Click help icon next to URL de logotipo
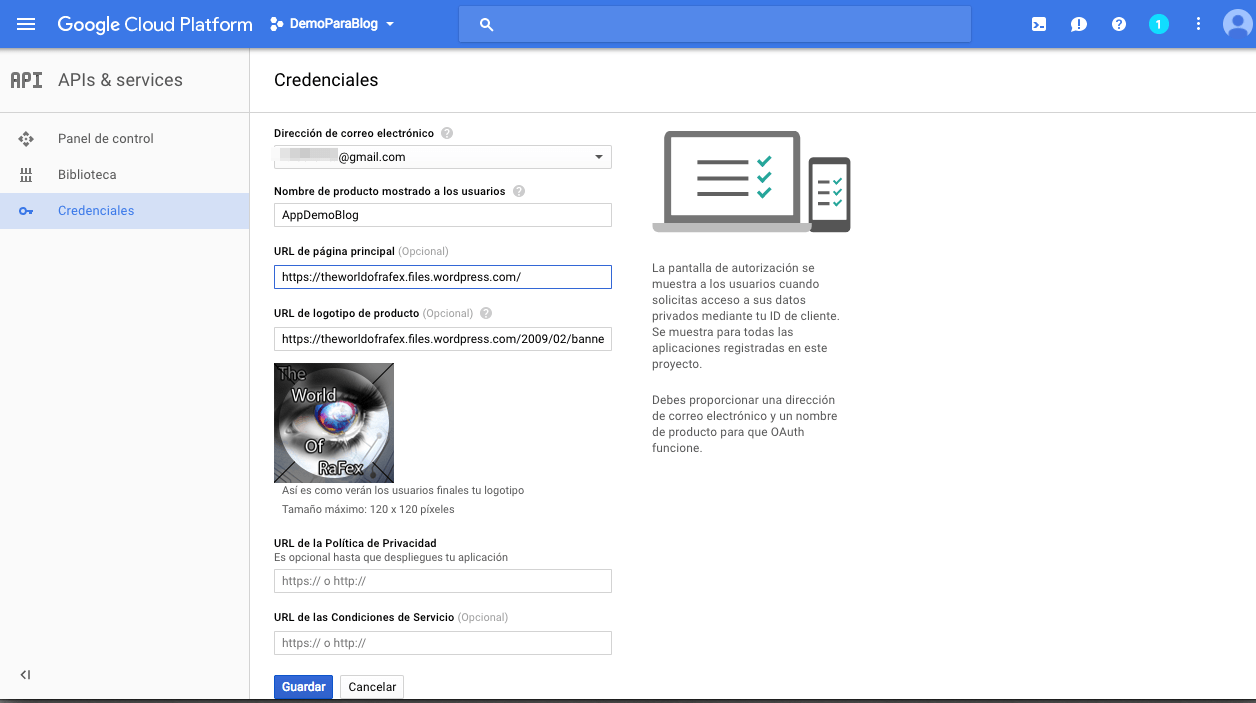Image resolution: width=1256 pixels, height=703 pixels. (x=486, y=313)
